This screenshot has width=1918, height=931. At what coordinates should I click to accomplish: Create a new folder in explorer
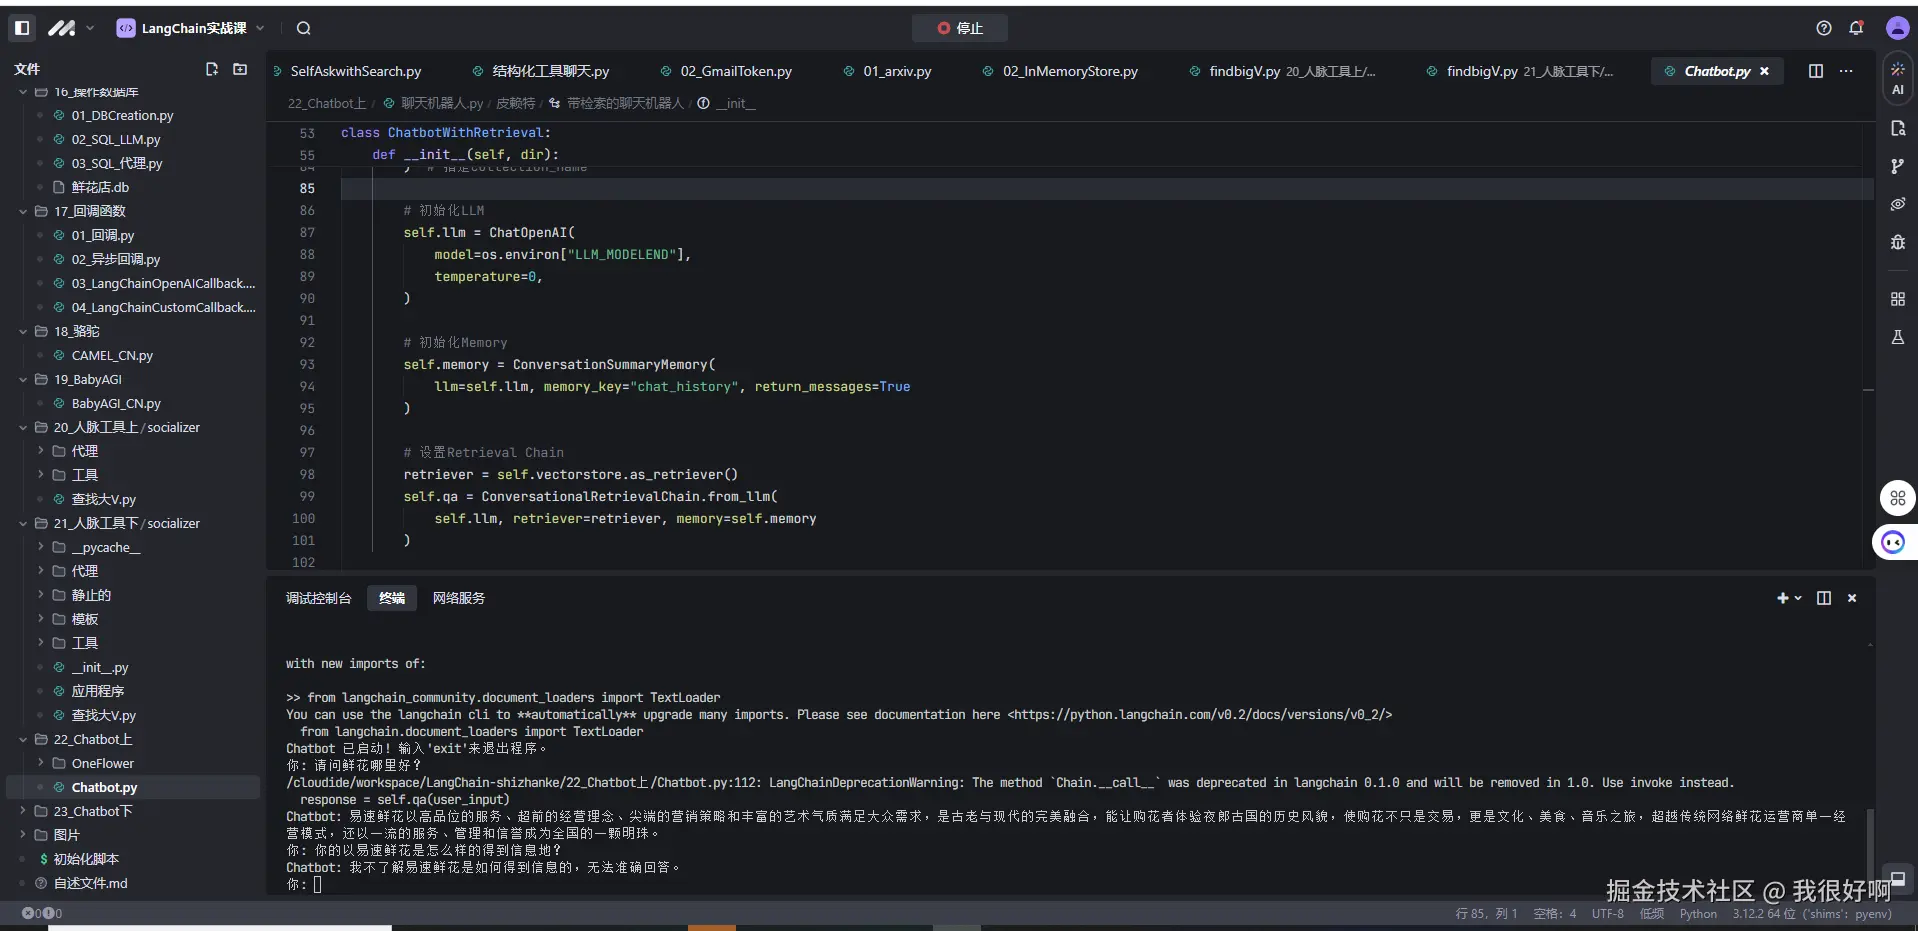(x=240, y=69)
